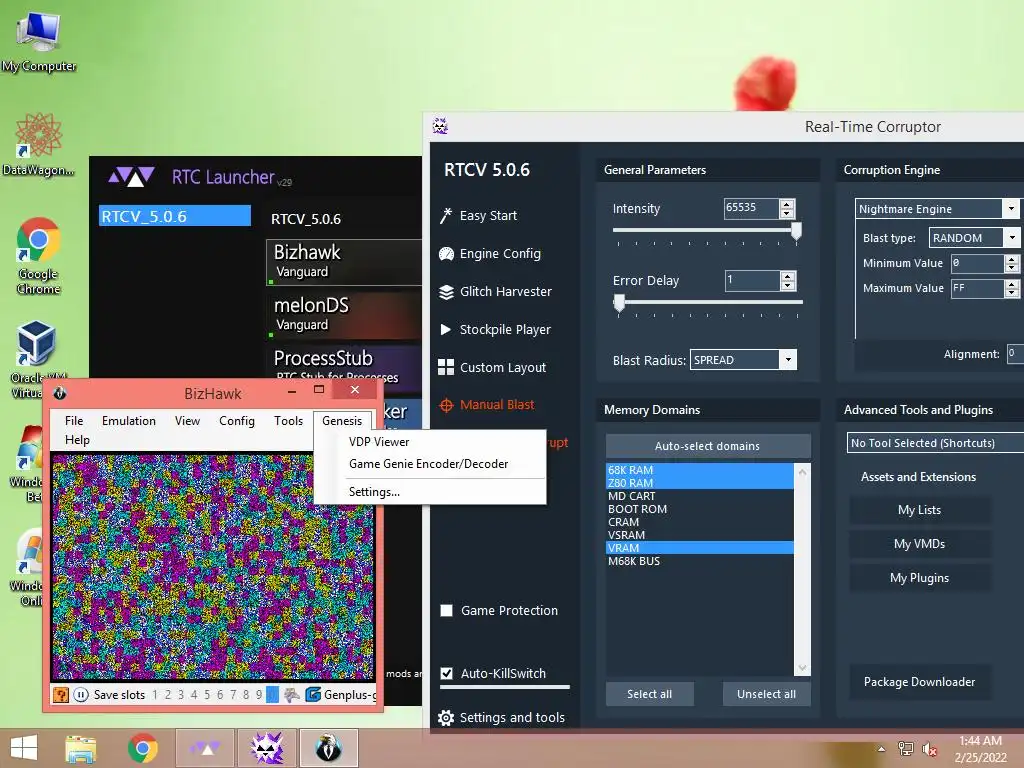Increase Minimum Value stepper
1024x768 pixels.
pos(1012,259)
